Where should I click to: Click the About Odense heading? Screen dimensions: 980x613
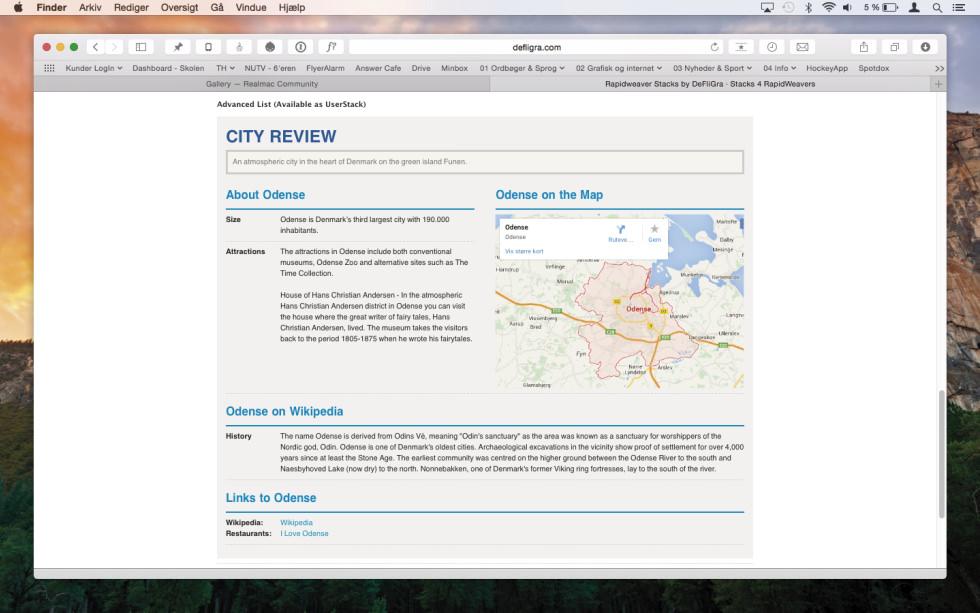(x=266, y=195)
